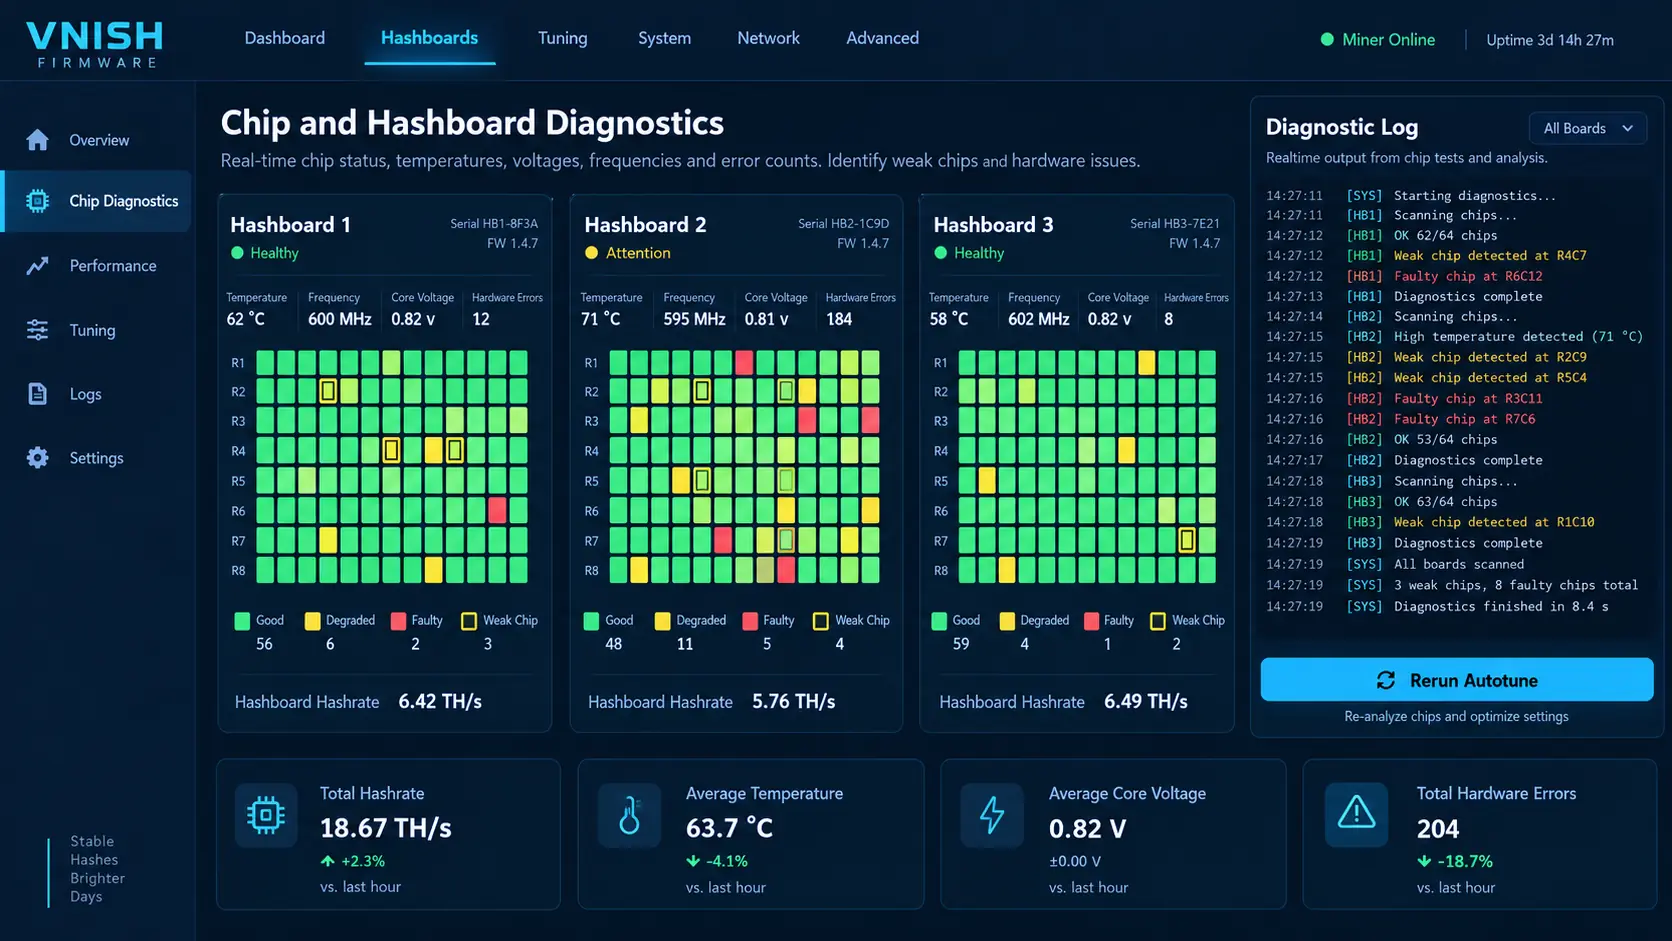Image resolution: width=1672 pixels, height=941 pixels.
Task: Click Hashboard 3 frequency value 602 MHz
Action: 1039,319
